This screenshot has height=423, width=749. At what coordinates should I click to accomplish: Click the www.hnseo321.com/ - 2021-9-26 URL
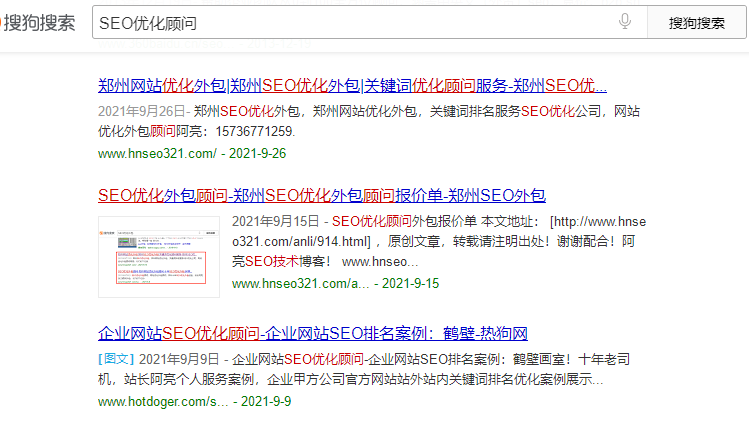point(192,154)
